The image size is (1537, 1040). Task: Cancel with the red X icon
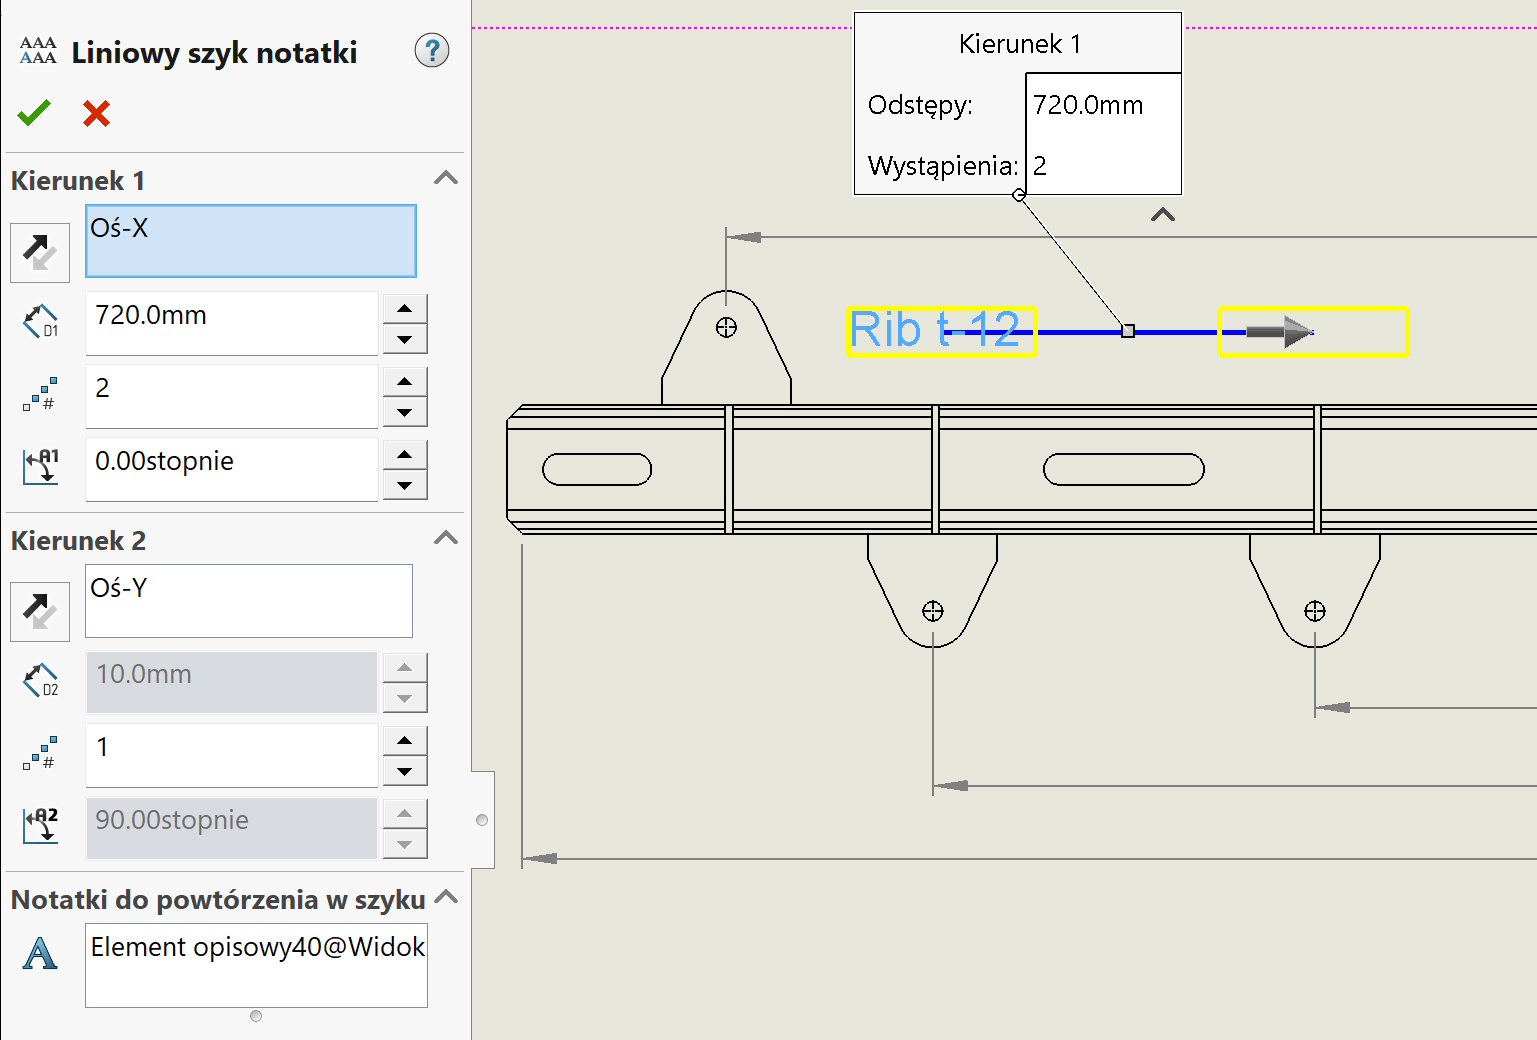[x=96, y=113]
